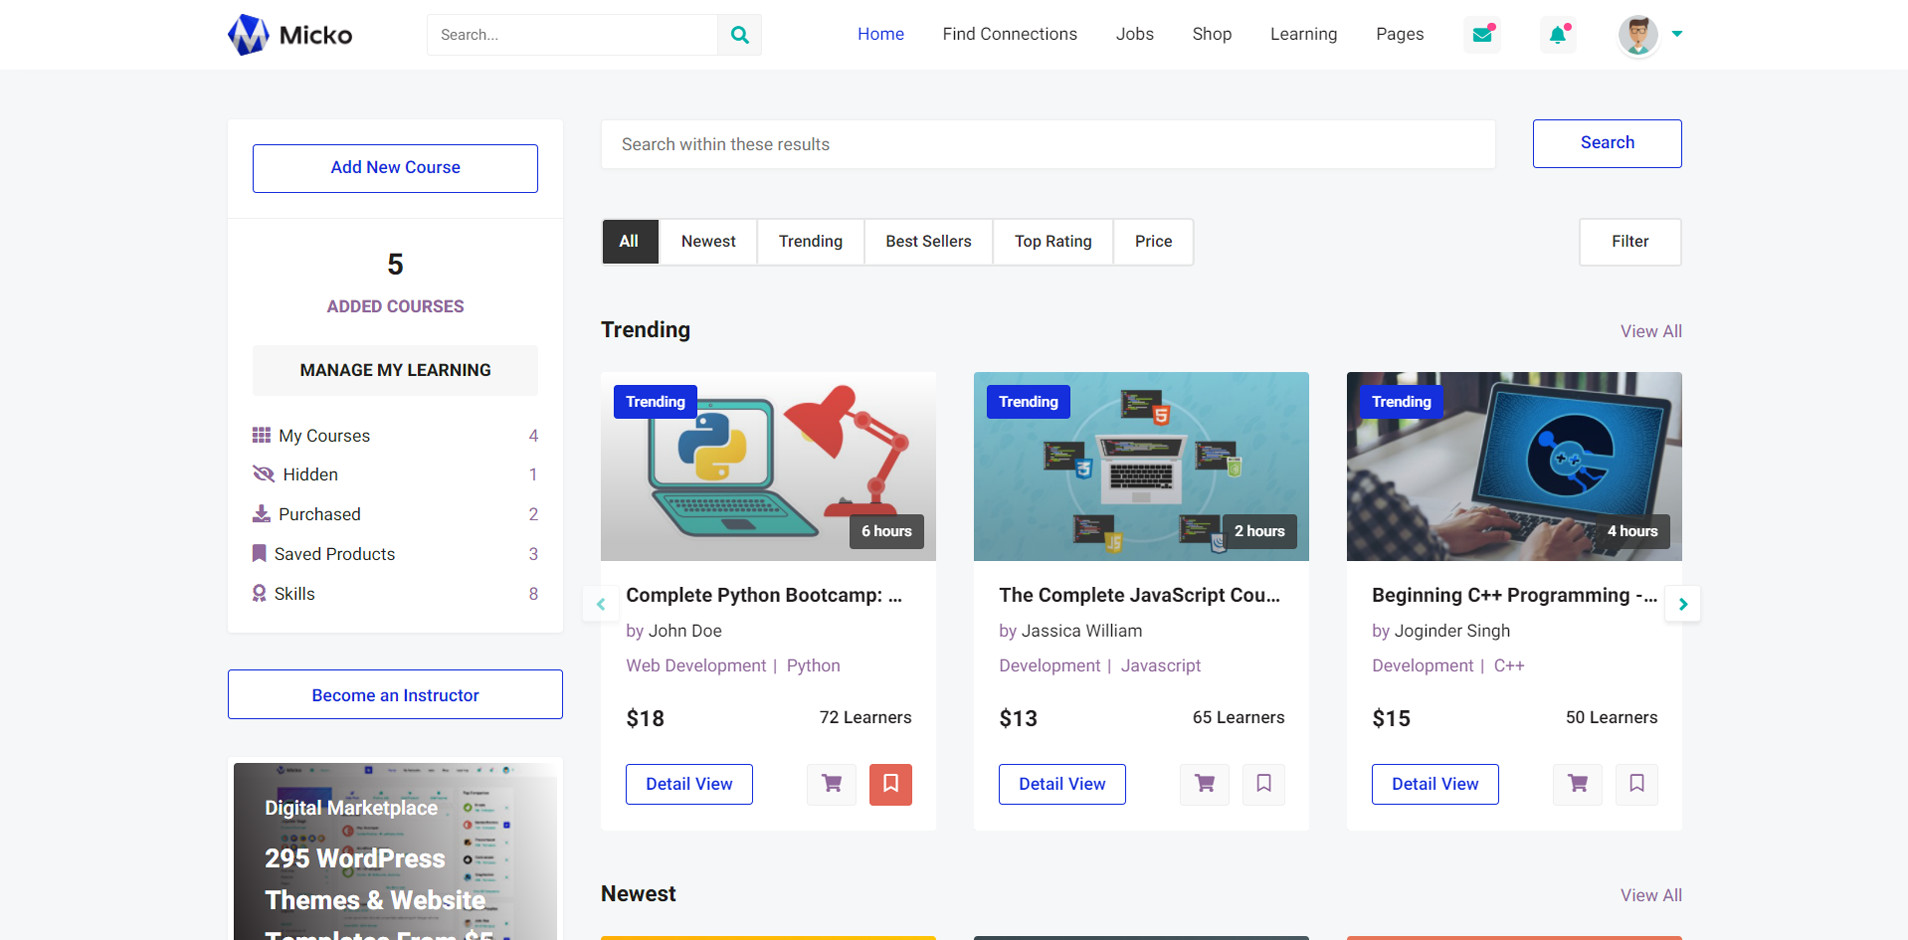This screenshot has width=1908, height=940.
Task: Add Beginning C++ Programming to cart
Action: click(x=1577, y=784)
